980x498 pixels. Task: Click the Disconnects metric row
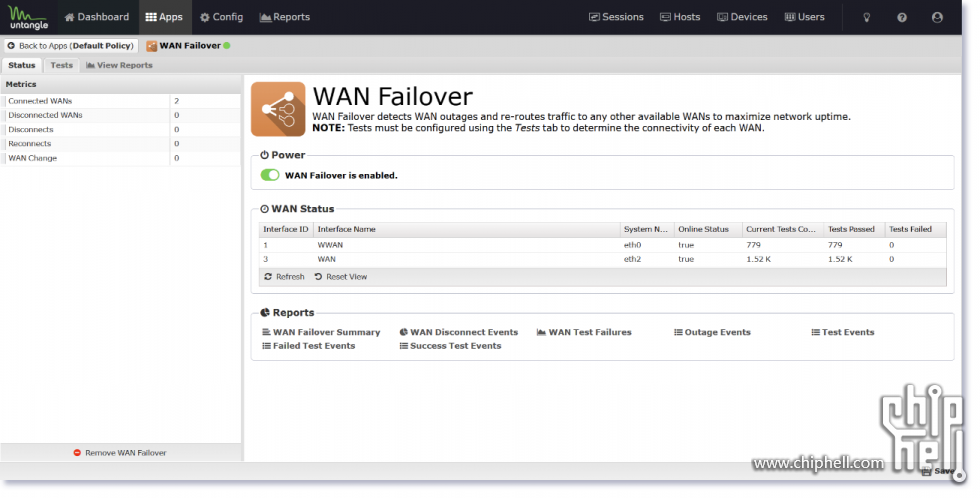coord(120,130)
